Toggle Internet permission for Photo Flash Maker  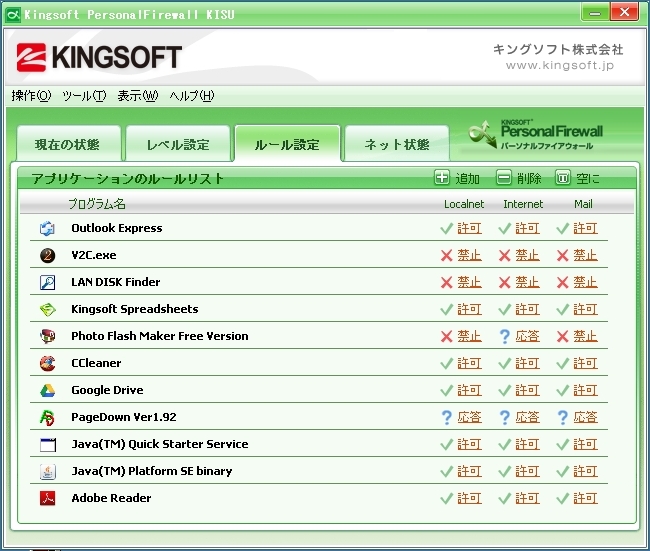point(527,336)
